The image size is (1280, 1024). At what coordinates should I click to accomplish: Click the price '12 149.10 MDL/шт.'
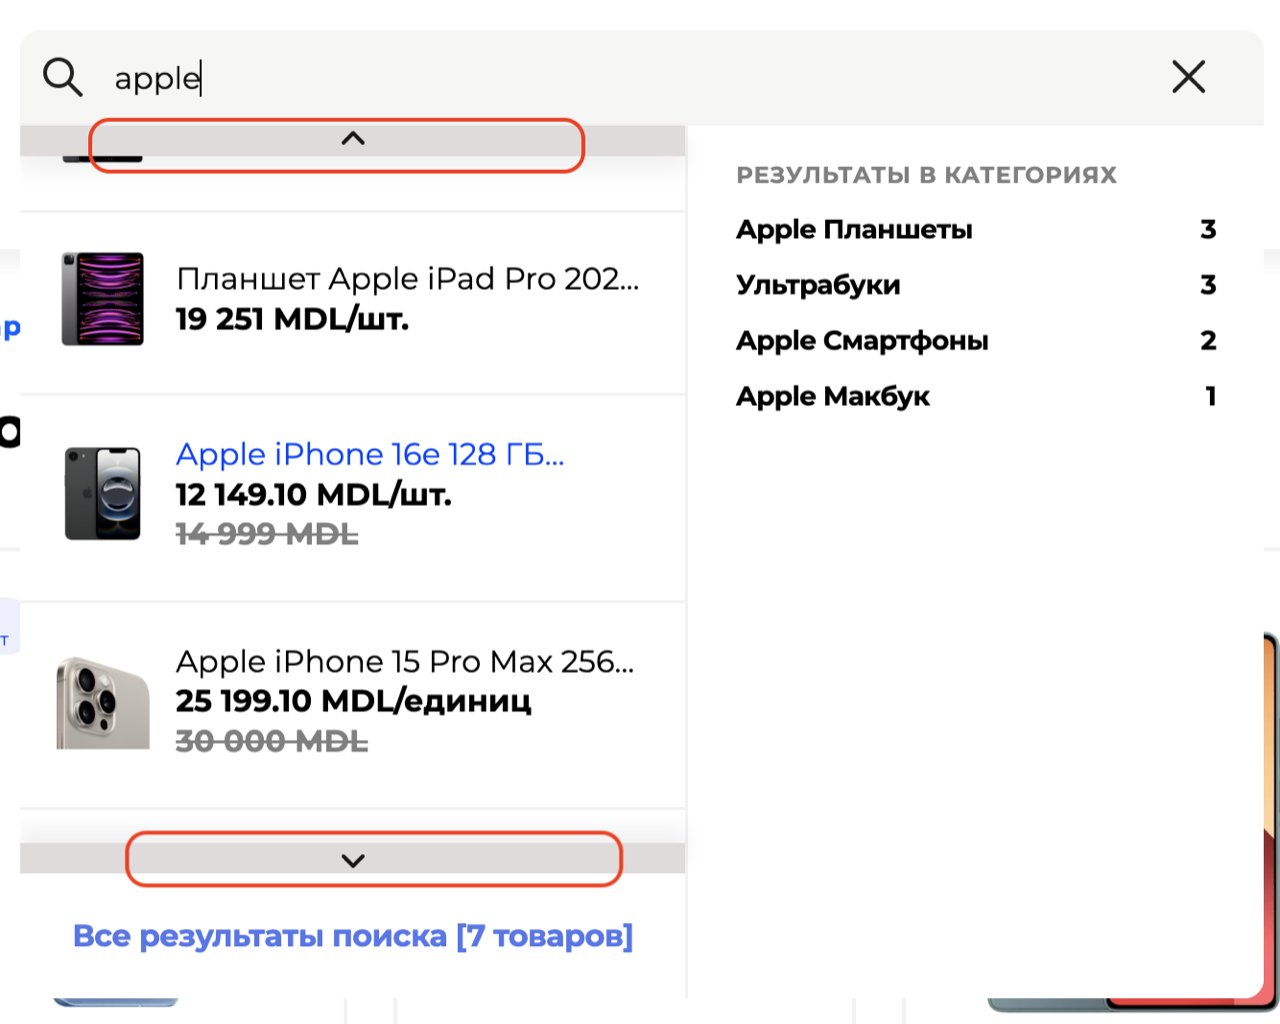(314, 495)
